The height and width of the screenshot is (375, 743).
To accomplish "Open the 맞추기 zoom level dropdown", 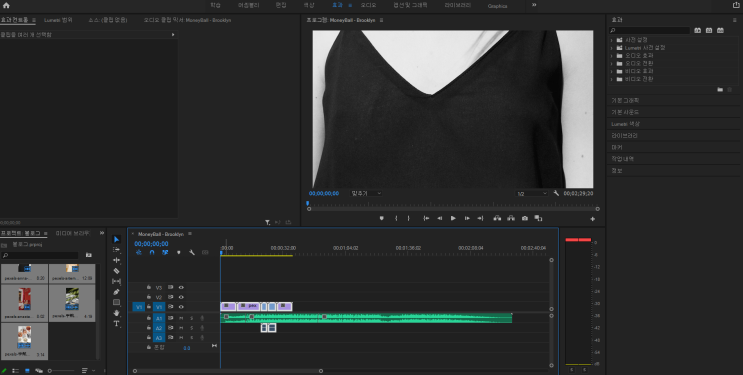I will click(366, 193).
